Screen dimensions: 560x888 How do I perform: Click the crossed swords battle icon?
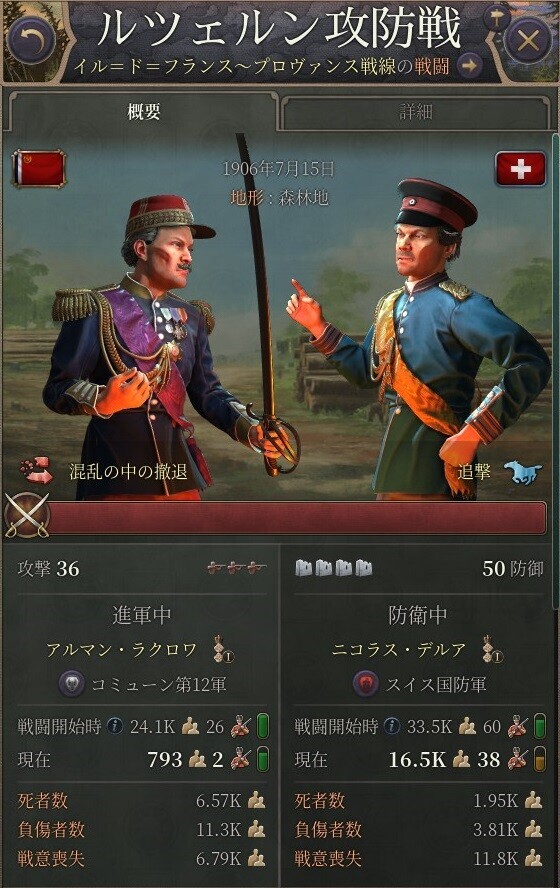[x=27, y=515]
